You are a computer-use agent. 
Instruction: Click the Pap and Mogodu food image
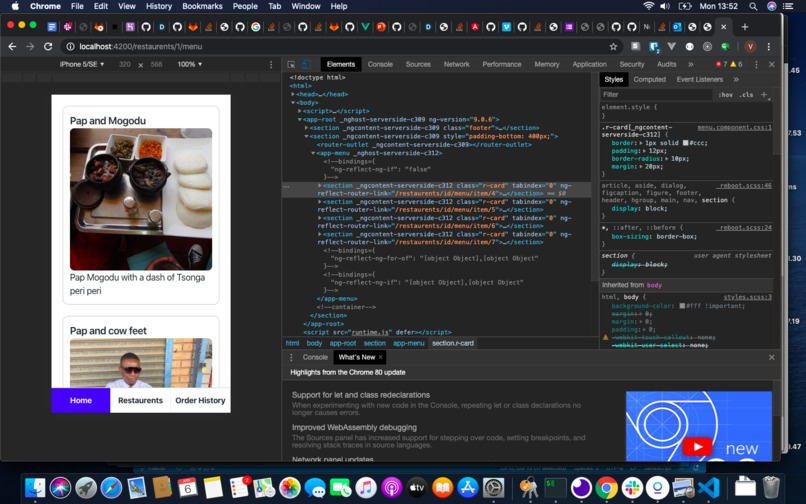pyautogui.click(x=141, y=199)
